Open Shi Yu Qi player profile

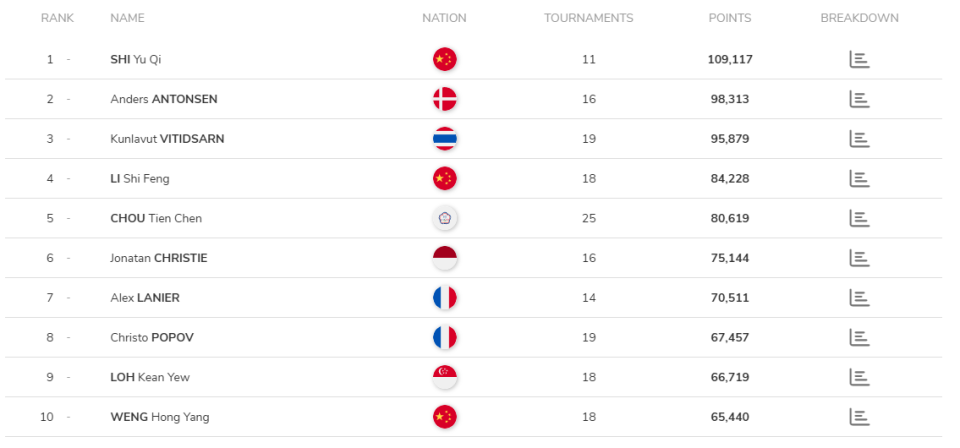coord(135,59)
